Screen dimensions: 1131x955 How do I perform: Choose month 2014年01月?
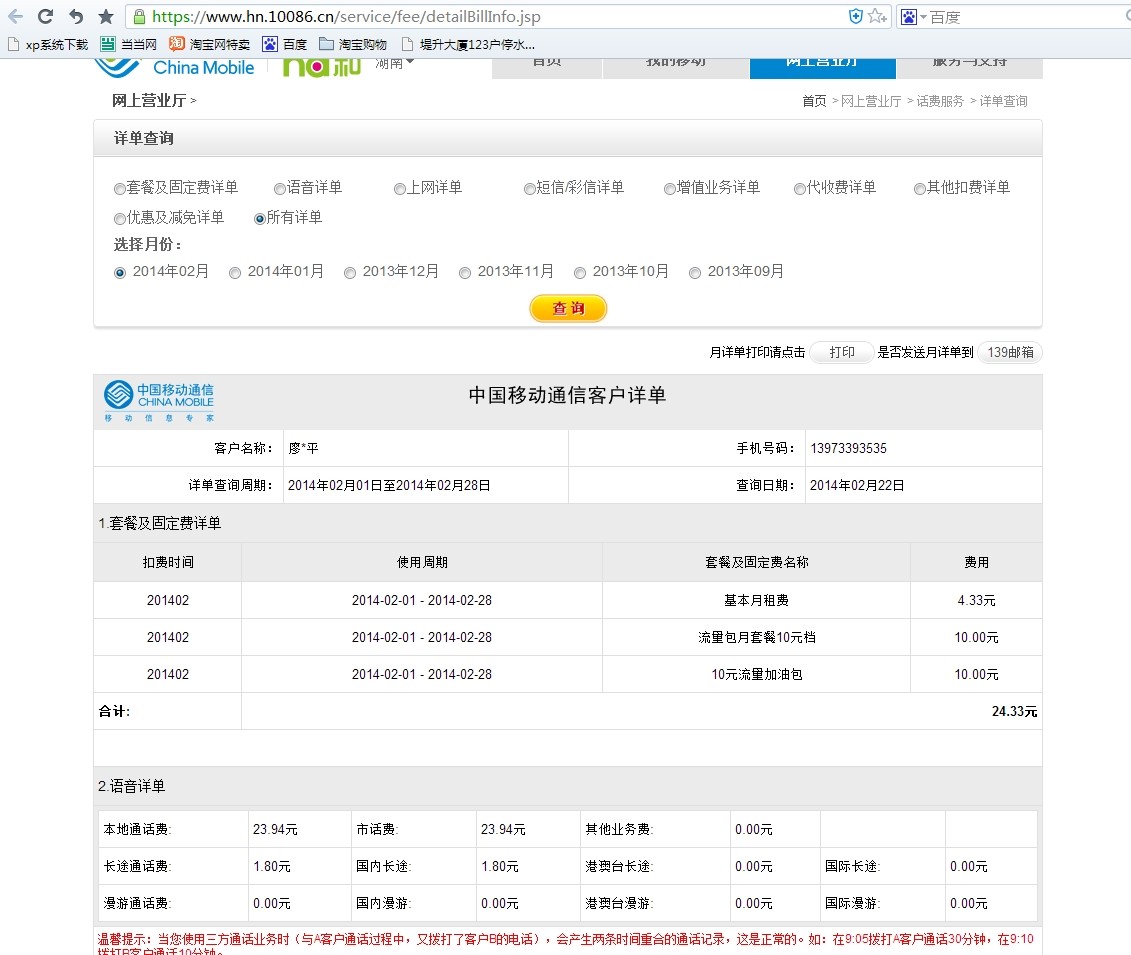(x=234, y=273)
